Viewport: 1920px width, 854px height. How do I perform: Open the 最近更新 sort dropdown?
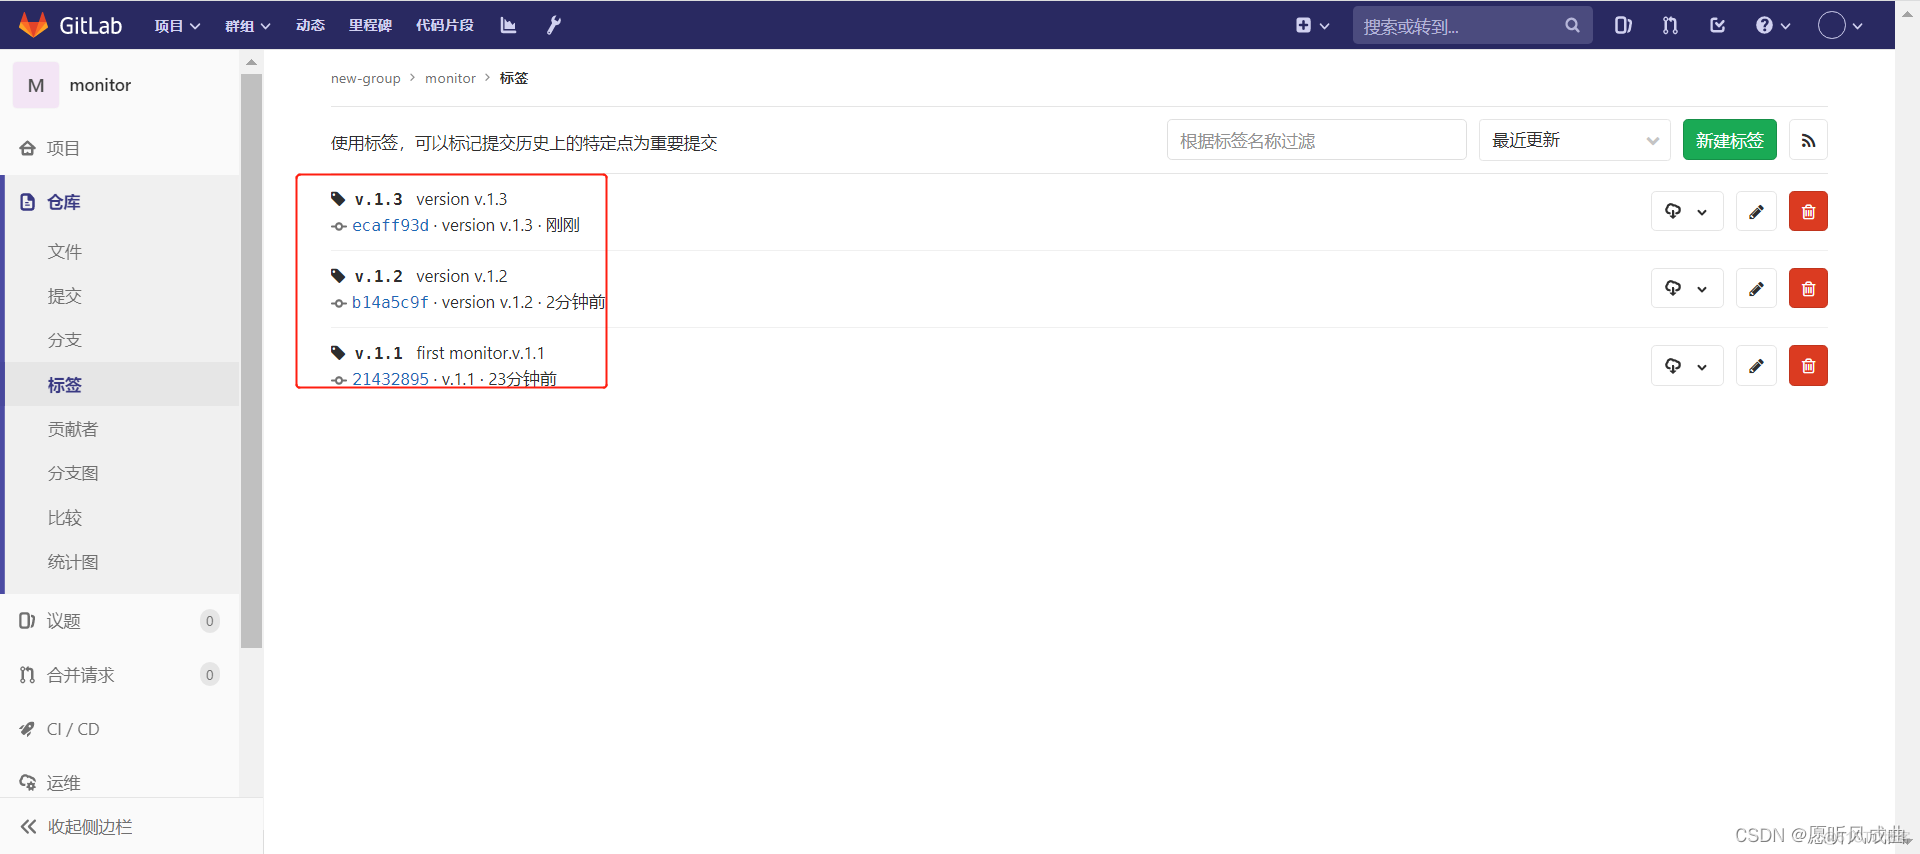[1574, 140]
